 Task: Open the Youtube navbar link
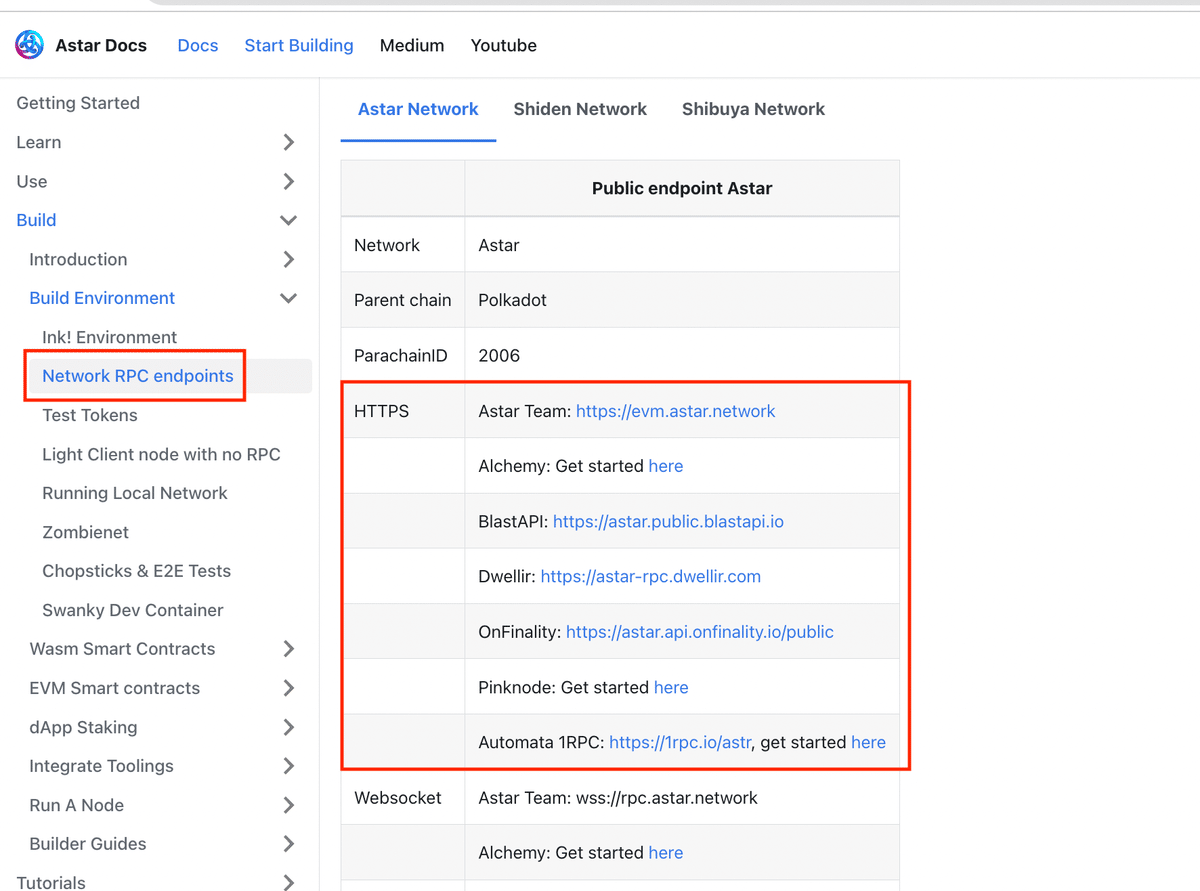(504, 45)
